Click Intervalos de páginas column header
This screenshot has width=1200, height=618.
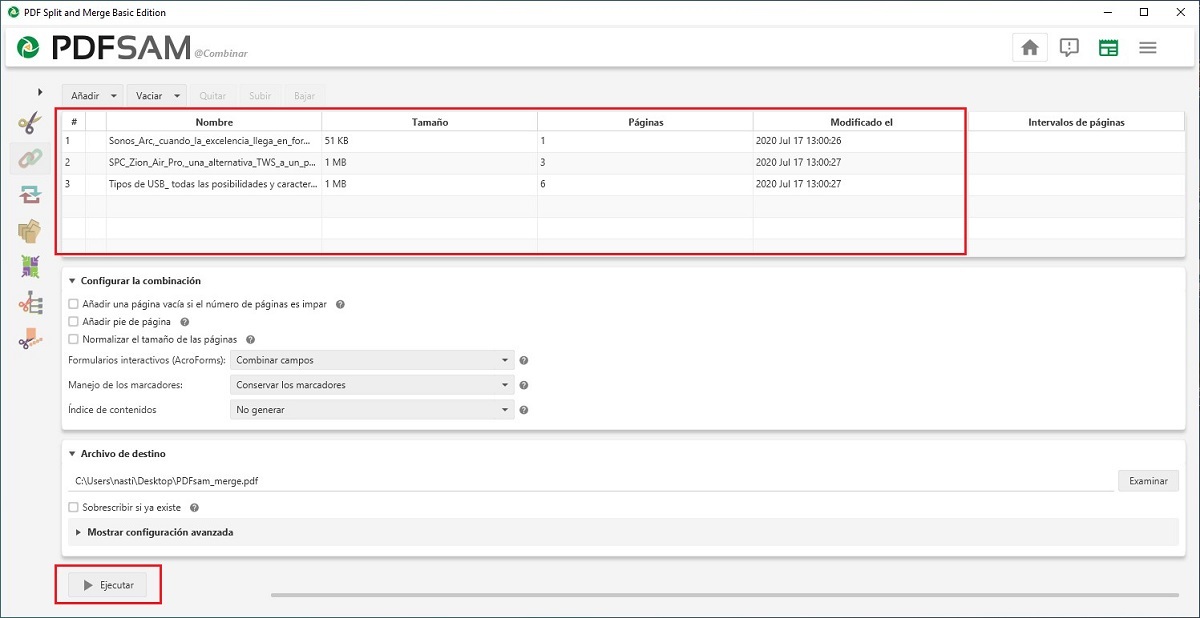click(x=1076, y=122)
